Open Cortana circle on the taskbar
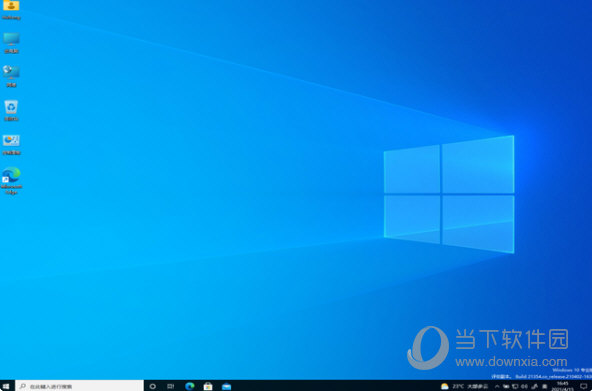The height and width of the screenshot is (391, 592). (153, 386)
